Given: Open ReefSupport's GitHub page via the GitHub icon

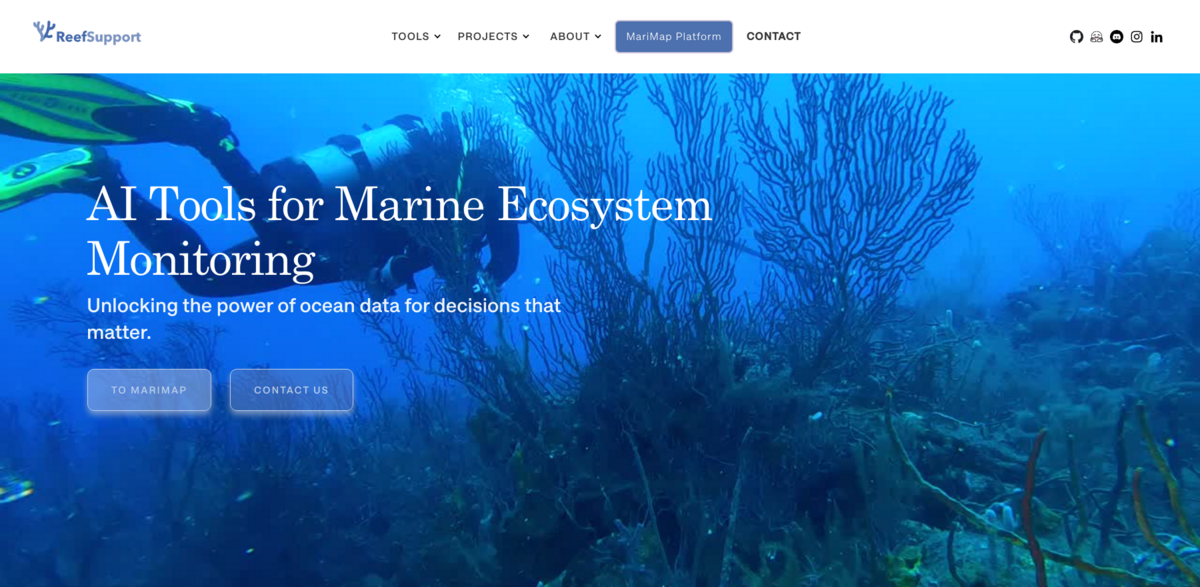Looking at the screenshot, I should tap(1076, 36).
